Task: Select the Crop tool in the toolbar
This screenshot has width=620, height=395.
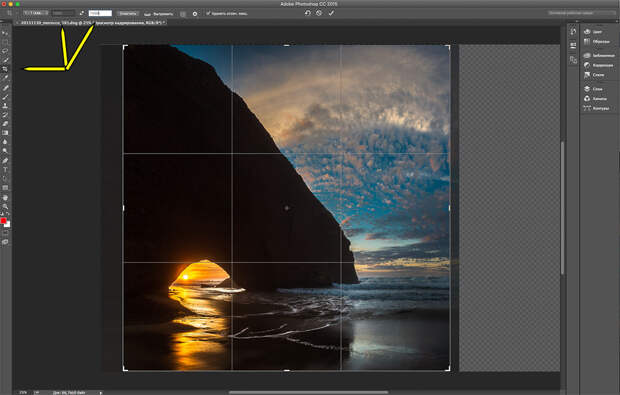Action: [x=5, y=69]
